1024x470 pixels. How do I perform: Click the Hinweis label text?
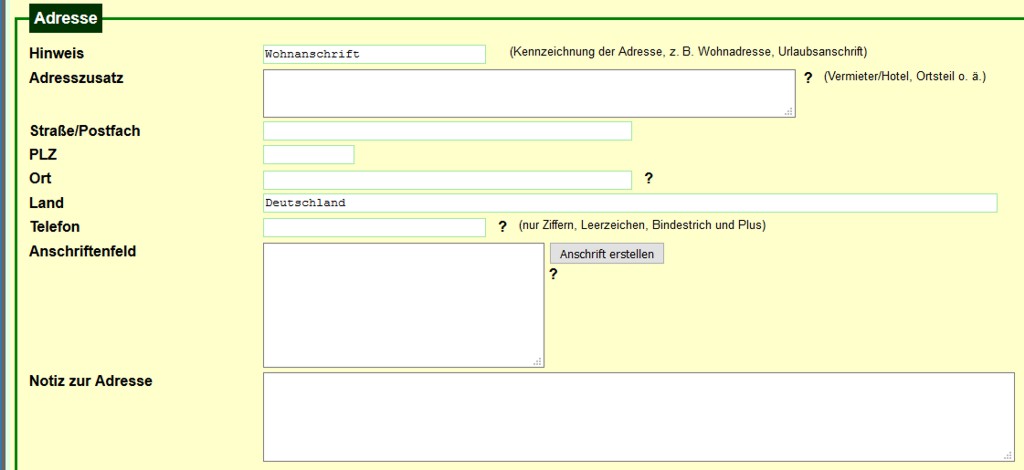coord(57,53)
